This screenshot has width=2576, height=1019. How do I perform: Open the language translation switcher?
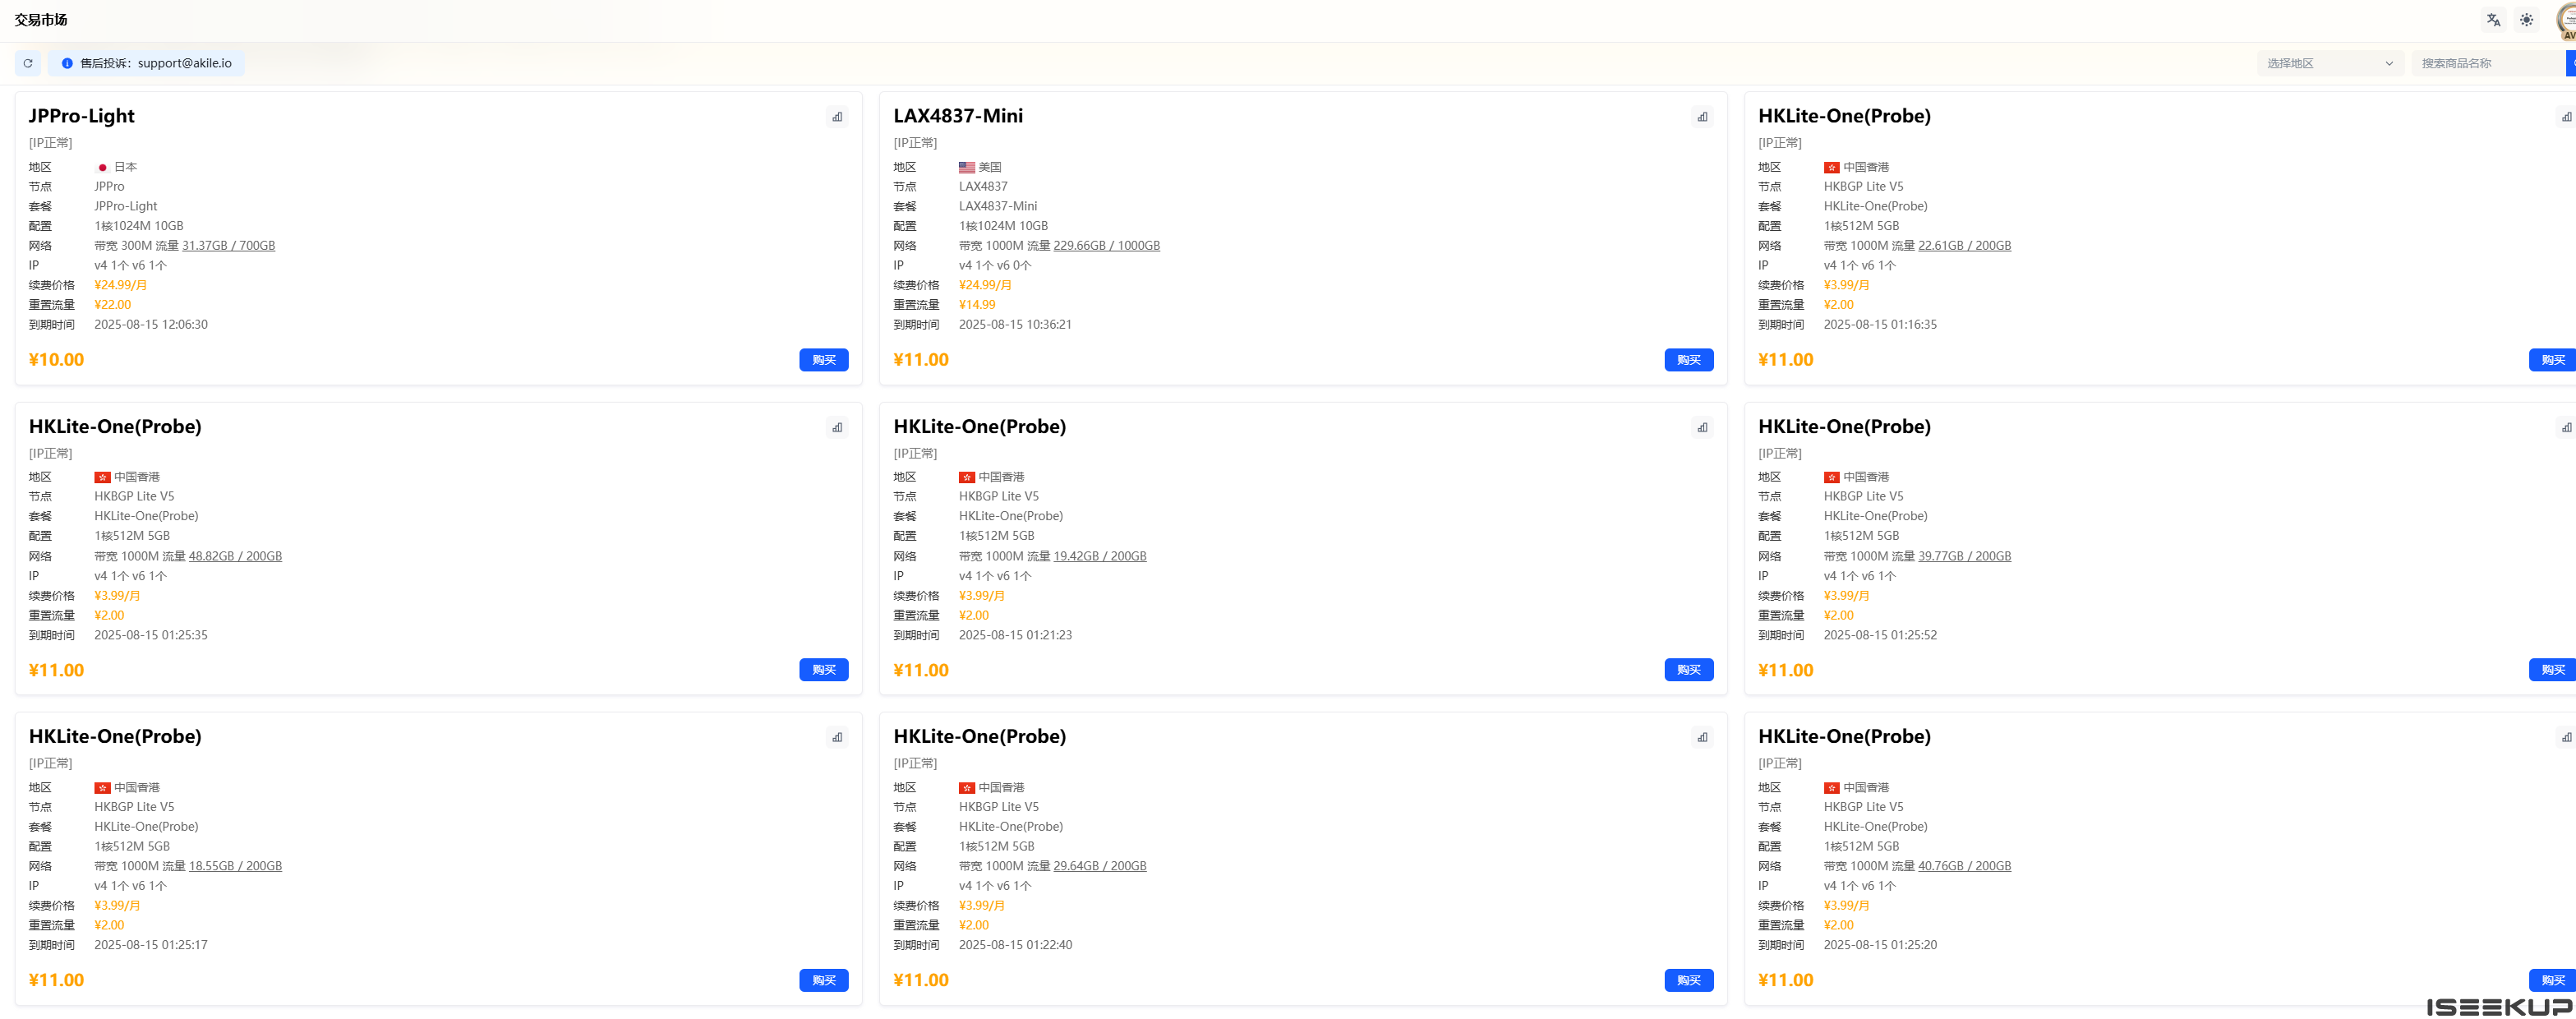2493,20
